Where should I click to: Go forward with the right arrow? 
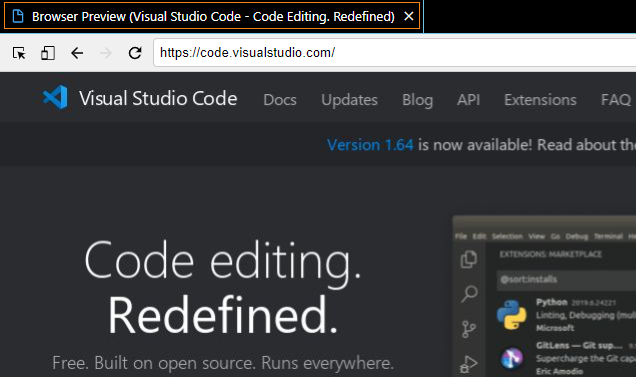[106, 53]
